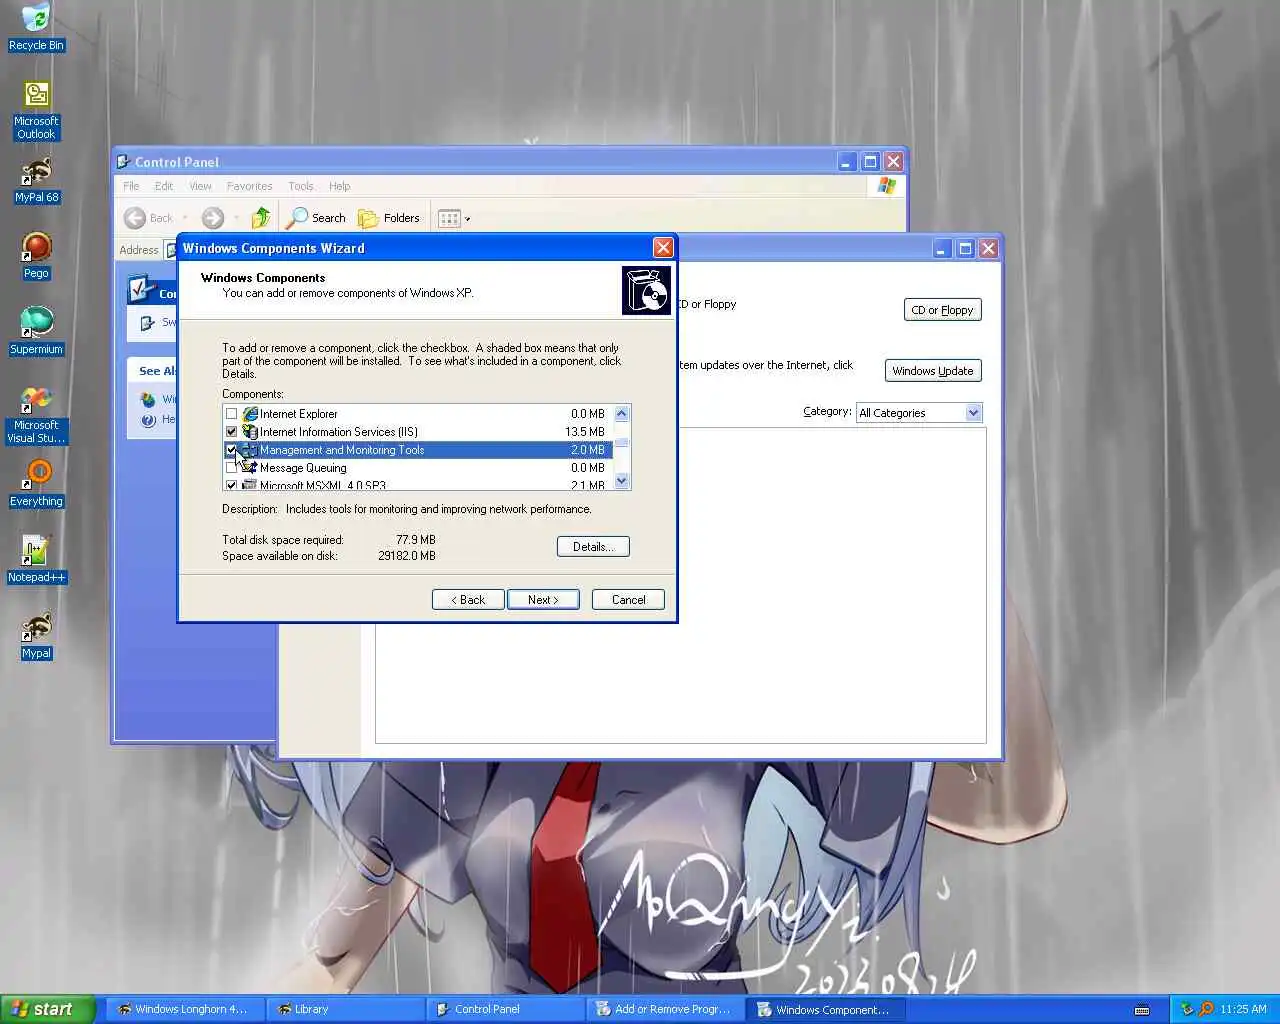1280x1024 pixels.
Task: Open the Recycle Bin desktop icon
Action: click(36, 27)
